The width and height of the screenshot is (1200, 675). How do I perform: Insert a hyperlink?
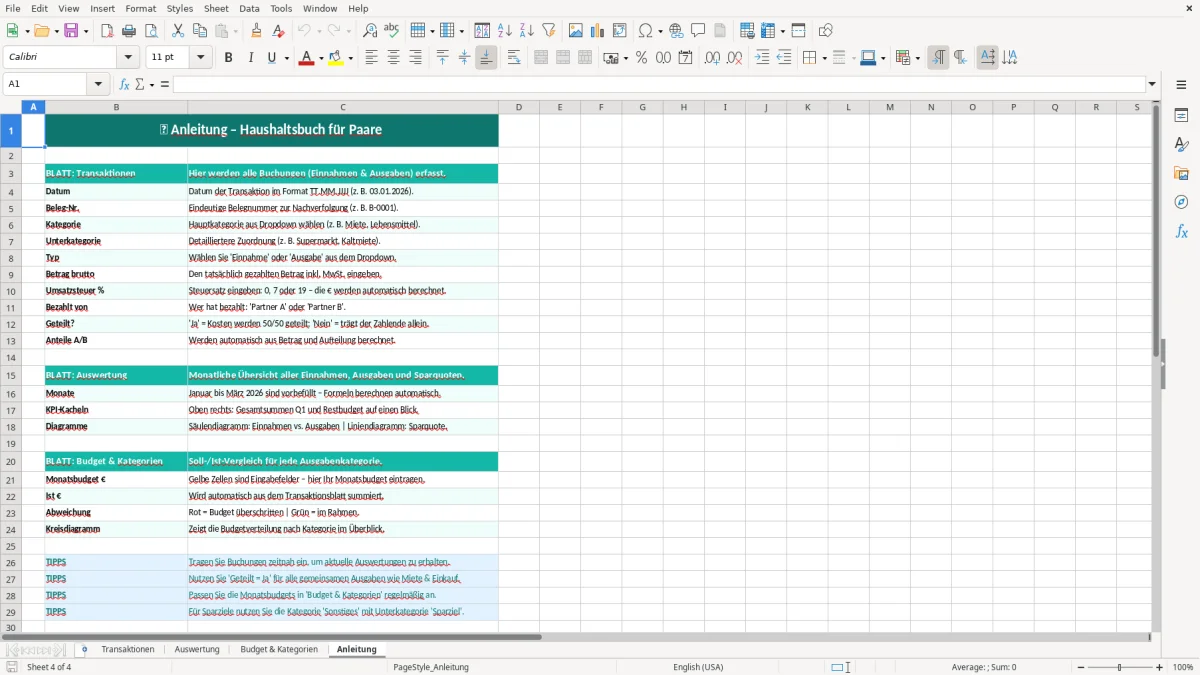coord(676,31)
